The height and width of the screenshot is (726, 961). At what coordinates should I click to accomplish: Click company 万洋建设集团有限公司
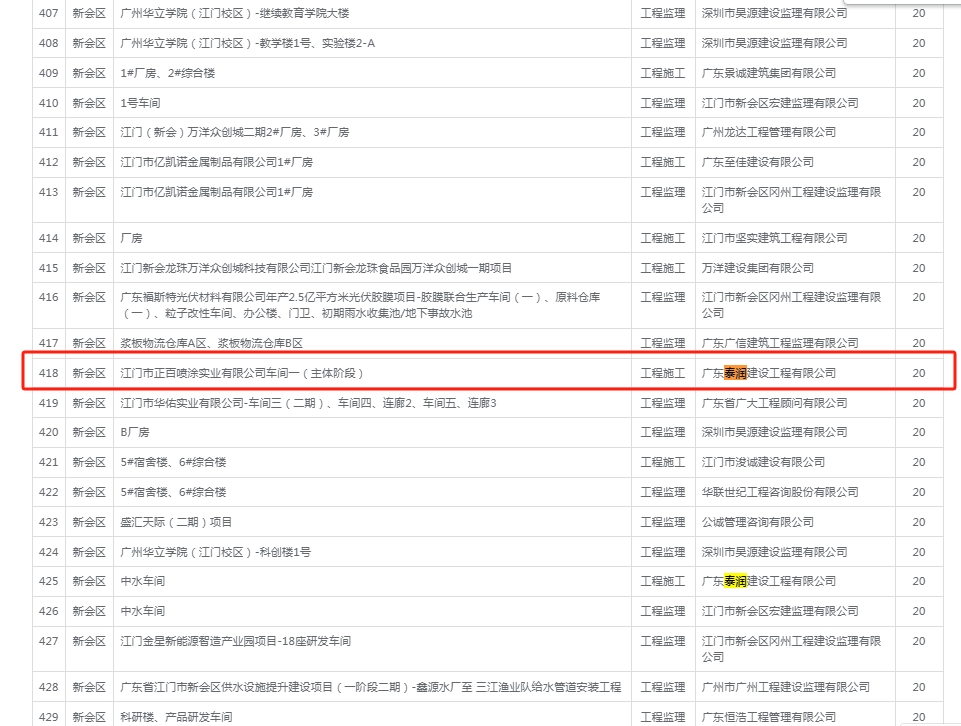[x=758, y=268]
